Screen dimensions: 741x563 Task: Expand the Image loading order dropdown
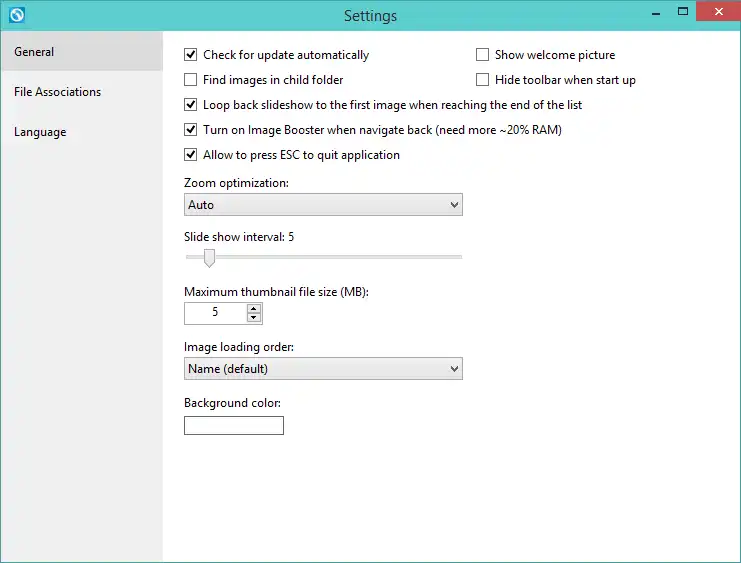323,369
